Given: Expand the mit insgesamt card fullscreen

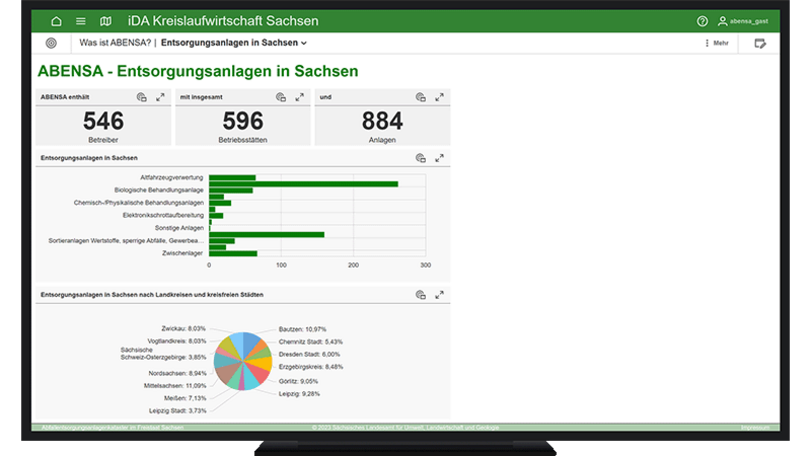Looking at the screenshot, I should pyautogui.click(x=300, y=97).
